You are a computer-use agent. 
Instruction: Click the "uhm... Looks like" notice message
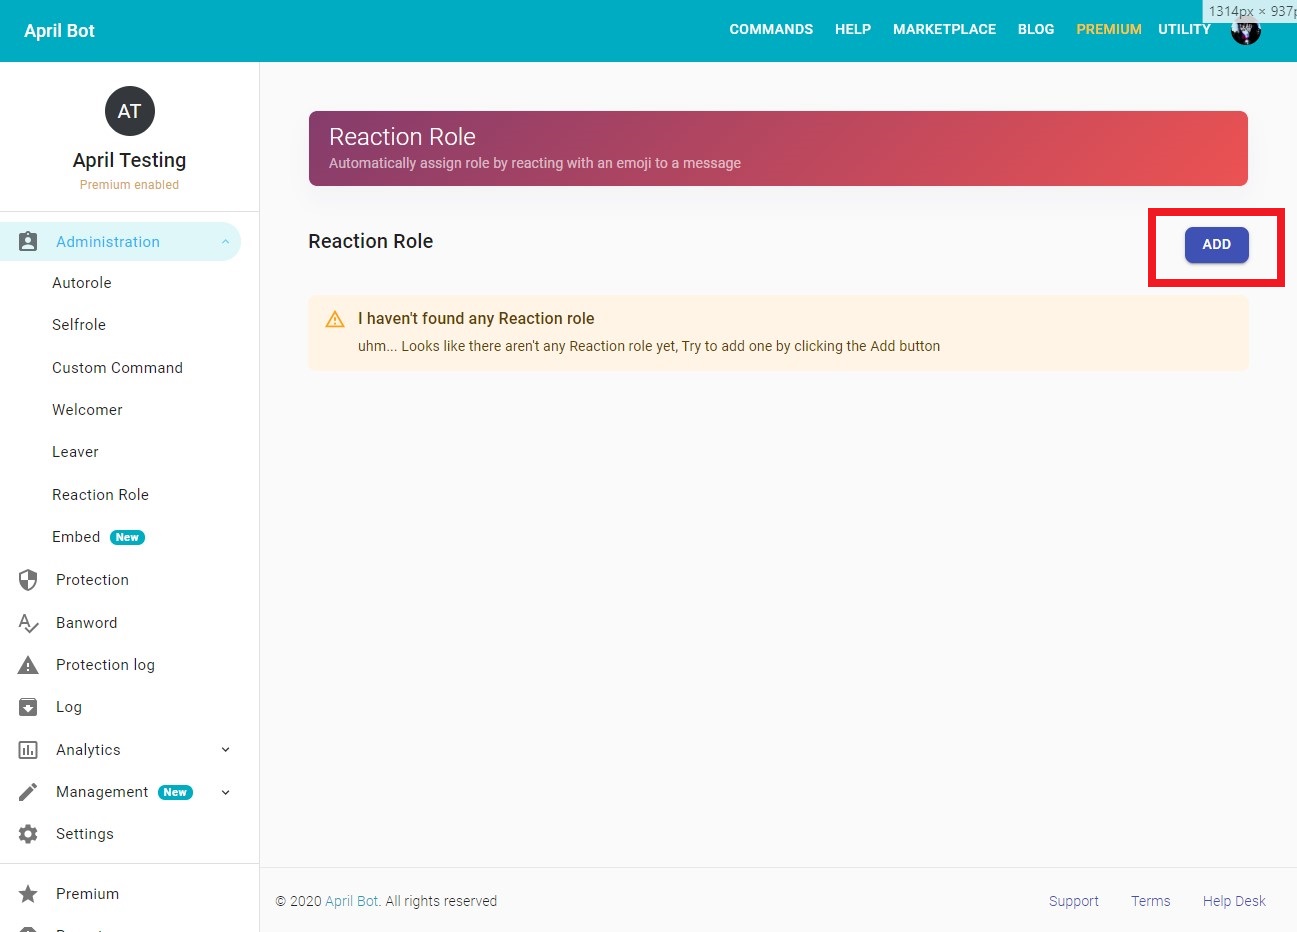click(x=649, y=346)
